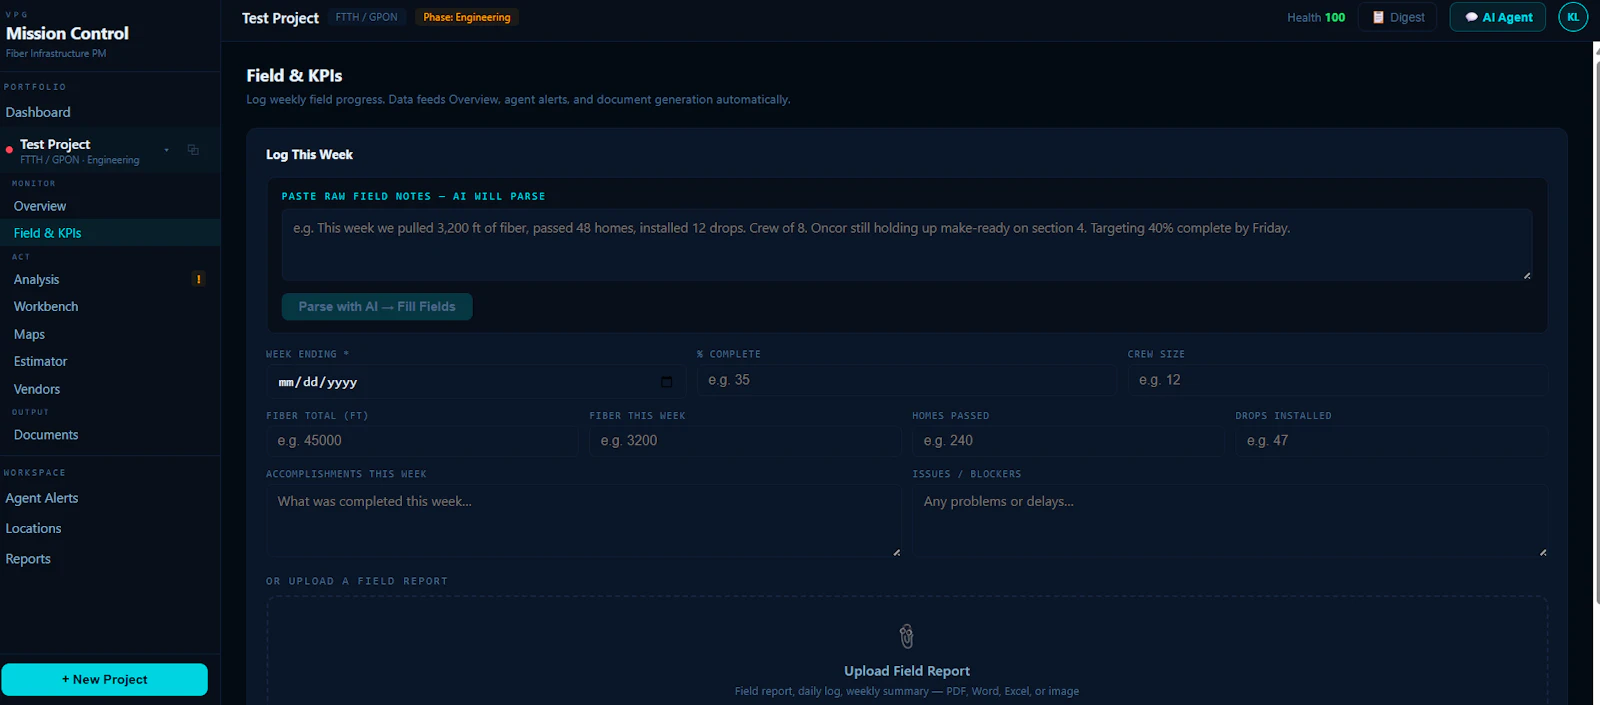Click the Fiber Total (FT) field
Viewport: 1600px width, 705px height.
click(422, 441)
